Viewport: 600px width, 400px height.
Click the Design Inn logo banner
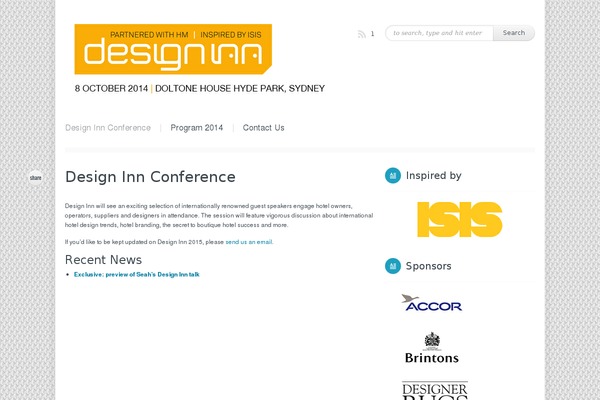[x=173, y=49]
